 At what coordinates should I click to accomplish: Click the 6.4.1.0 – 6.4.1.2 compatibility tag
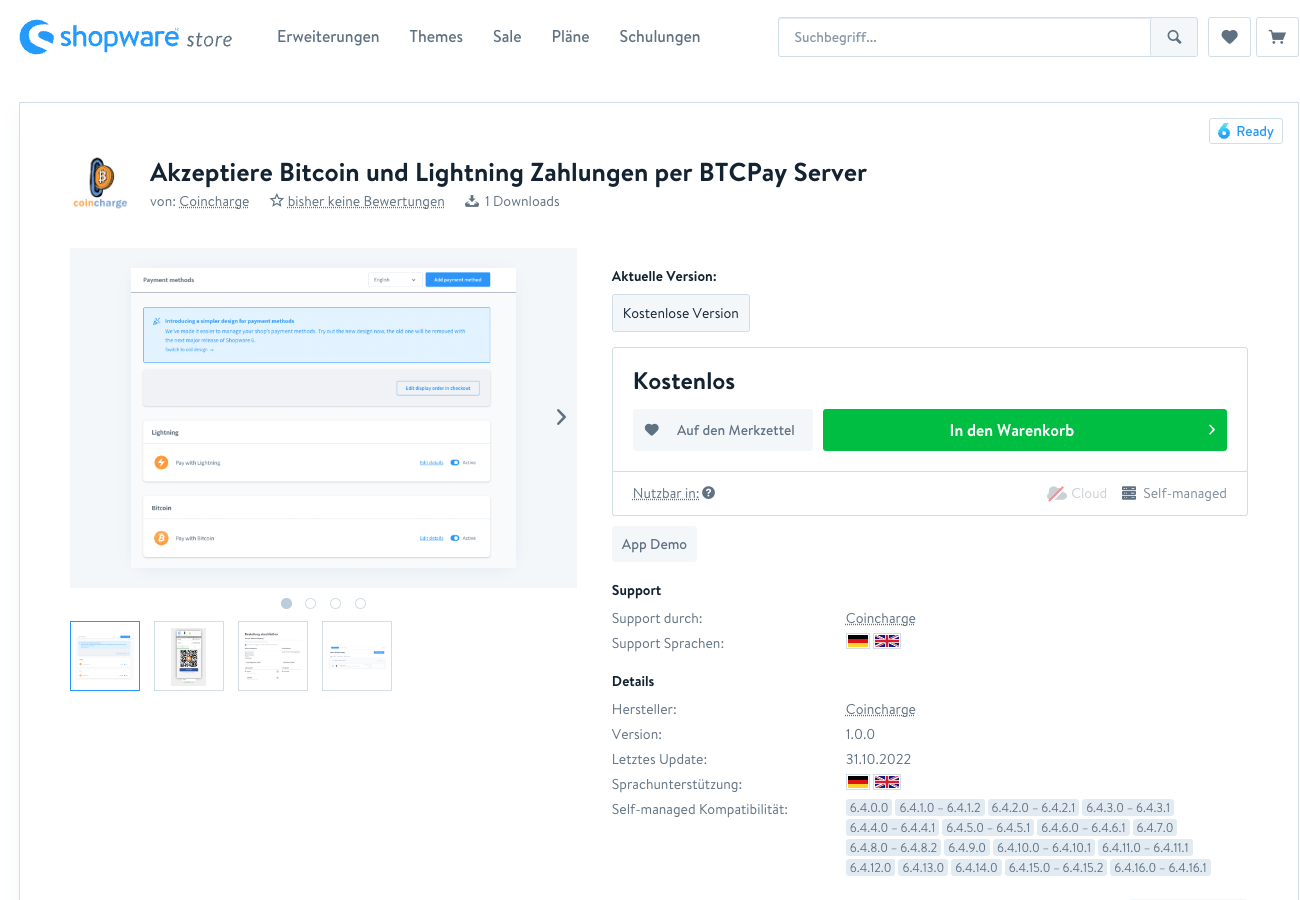(940, 807)
